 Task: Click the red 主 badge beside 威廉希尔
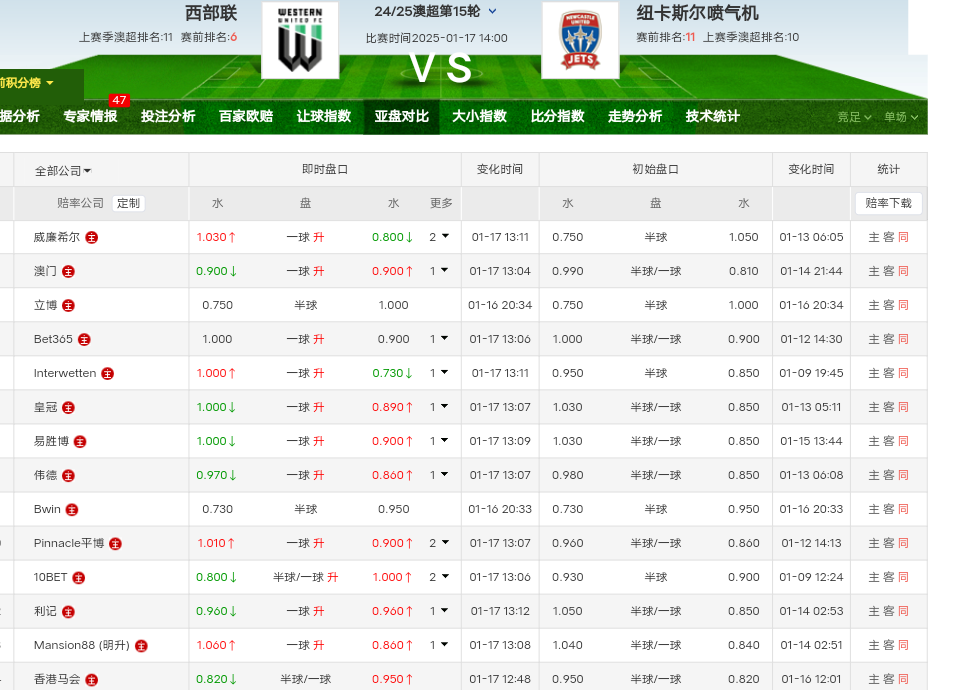(x=91, y=237)
